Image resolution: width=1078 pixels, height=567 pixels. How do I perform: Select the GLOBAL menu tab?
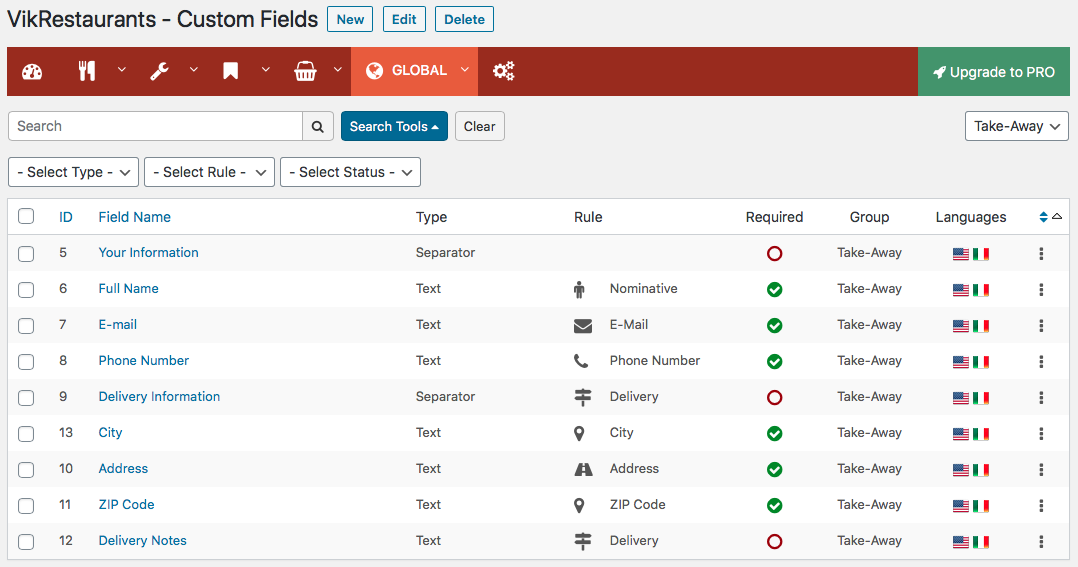click(415, 71)
